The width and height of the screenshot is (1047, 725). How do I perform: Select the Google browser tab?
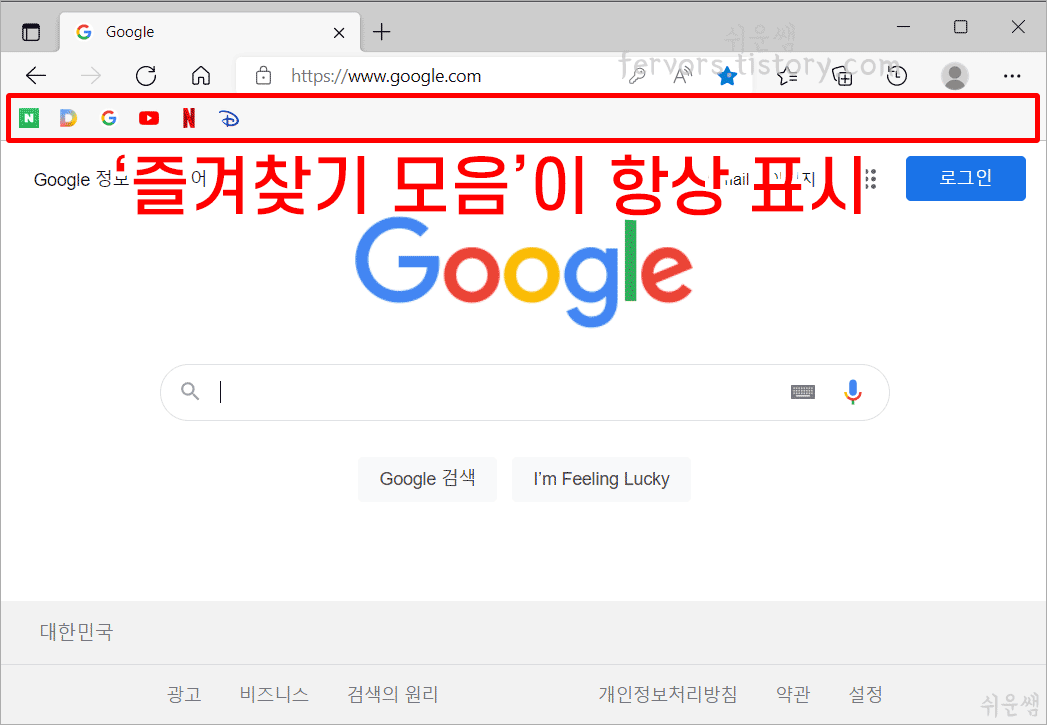tap(210, 31)
